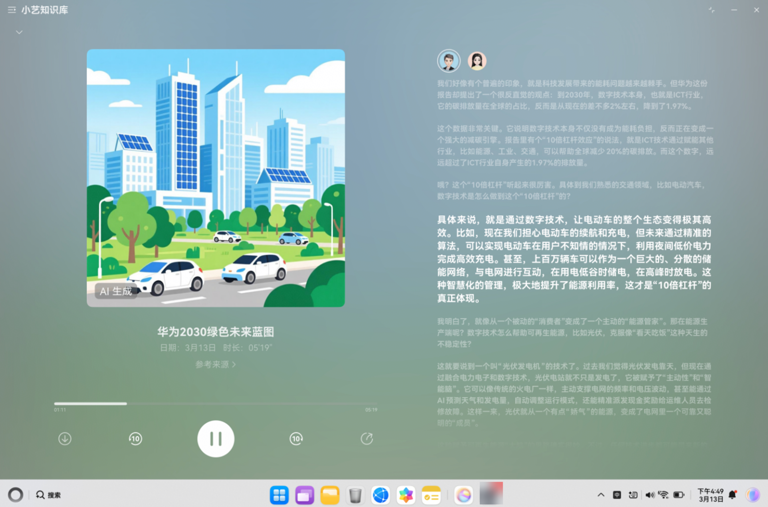Share the podcast with the arrow icon
768x507 pixels.
point(366,438)
